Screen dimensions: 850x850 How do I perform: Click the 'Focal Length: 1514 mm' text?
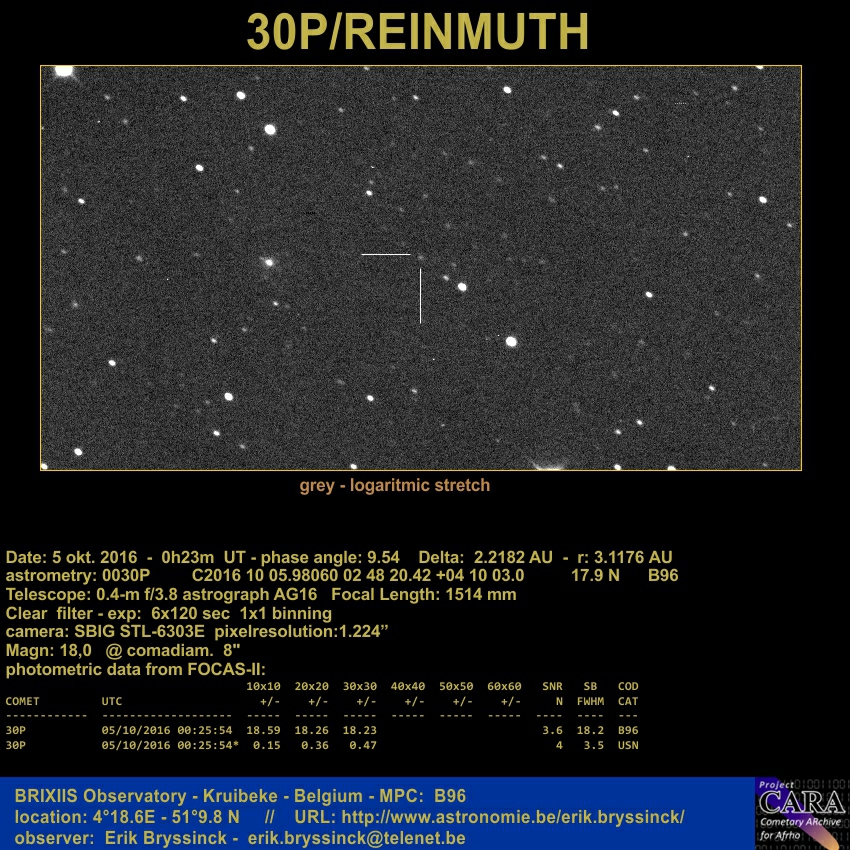coord(423,594)
